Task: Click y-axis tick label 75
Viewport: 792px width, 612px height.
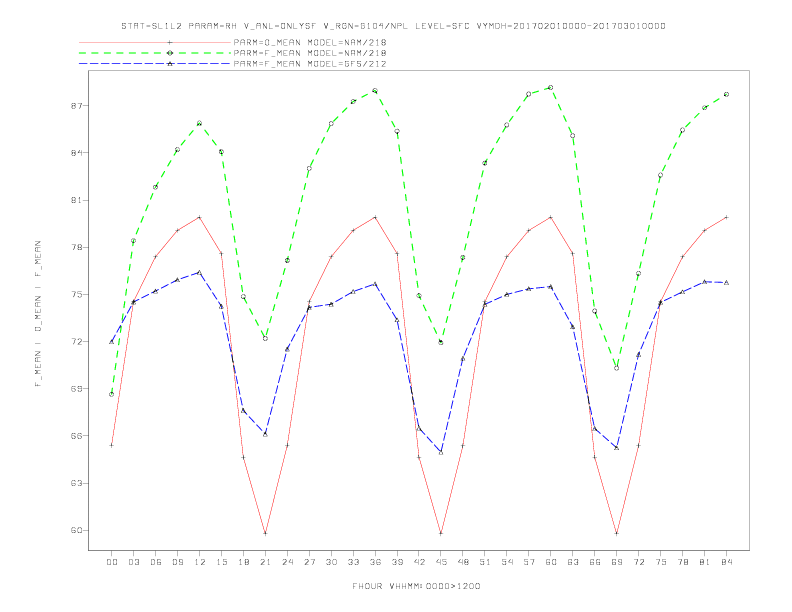Action: [x=77, y=294]
